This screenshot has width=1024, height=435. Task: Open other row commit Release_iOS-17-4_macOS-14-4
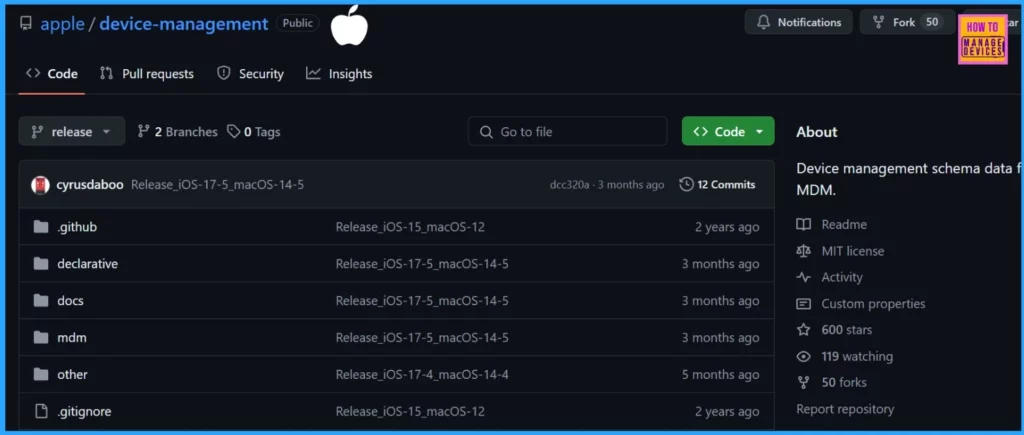click(x=422, y=374)
